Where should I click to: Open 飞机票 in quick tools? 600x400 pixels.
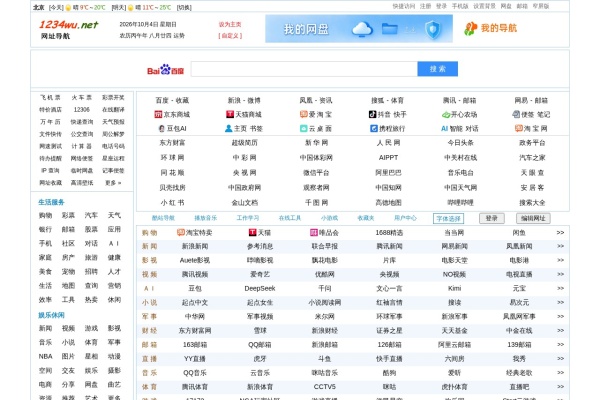[51, 98]
